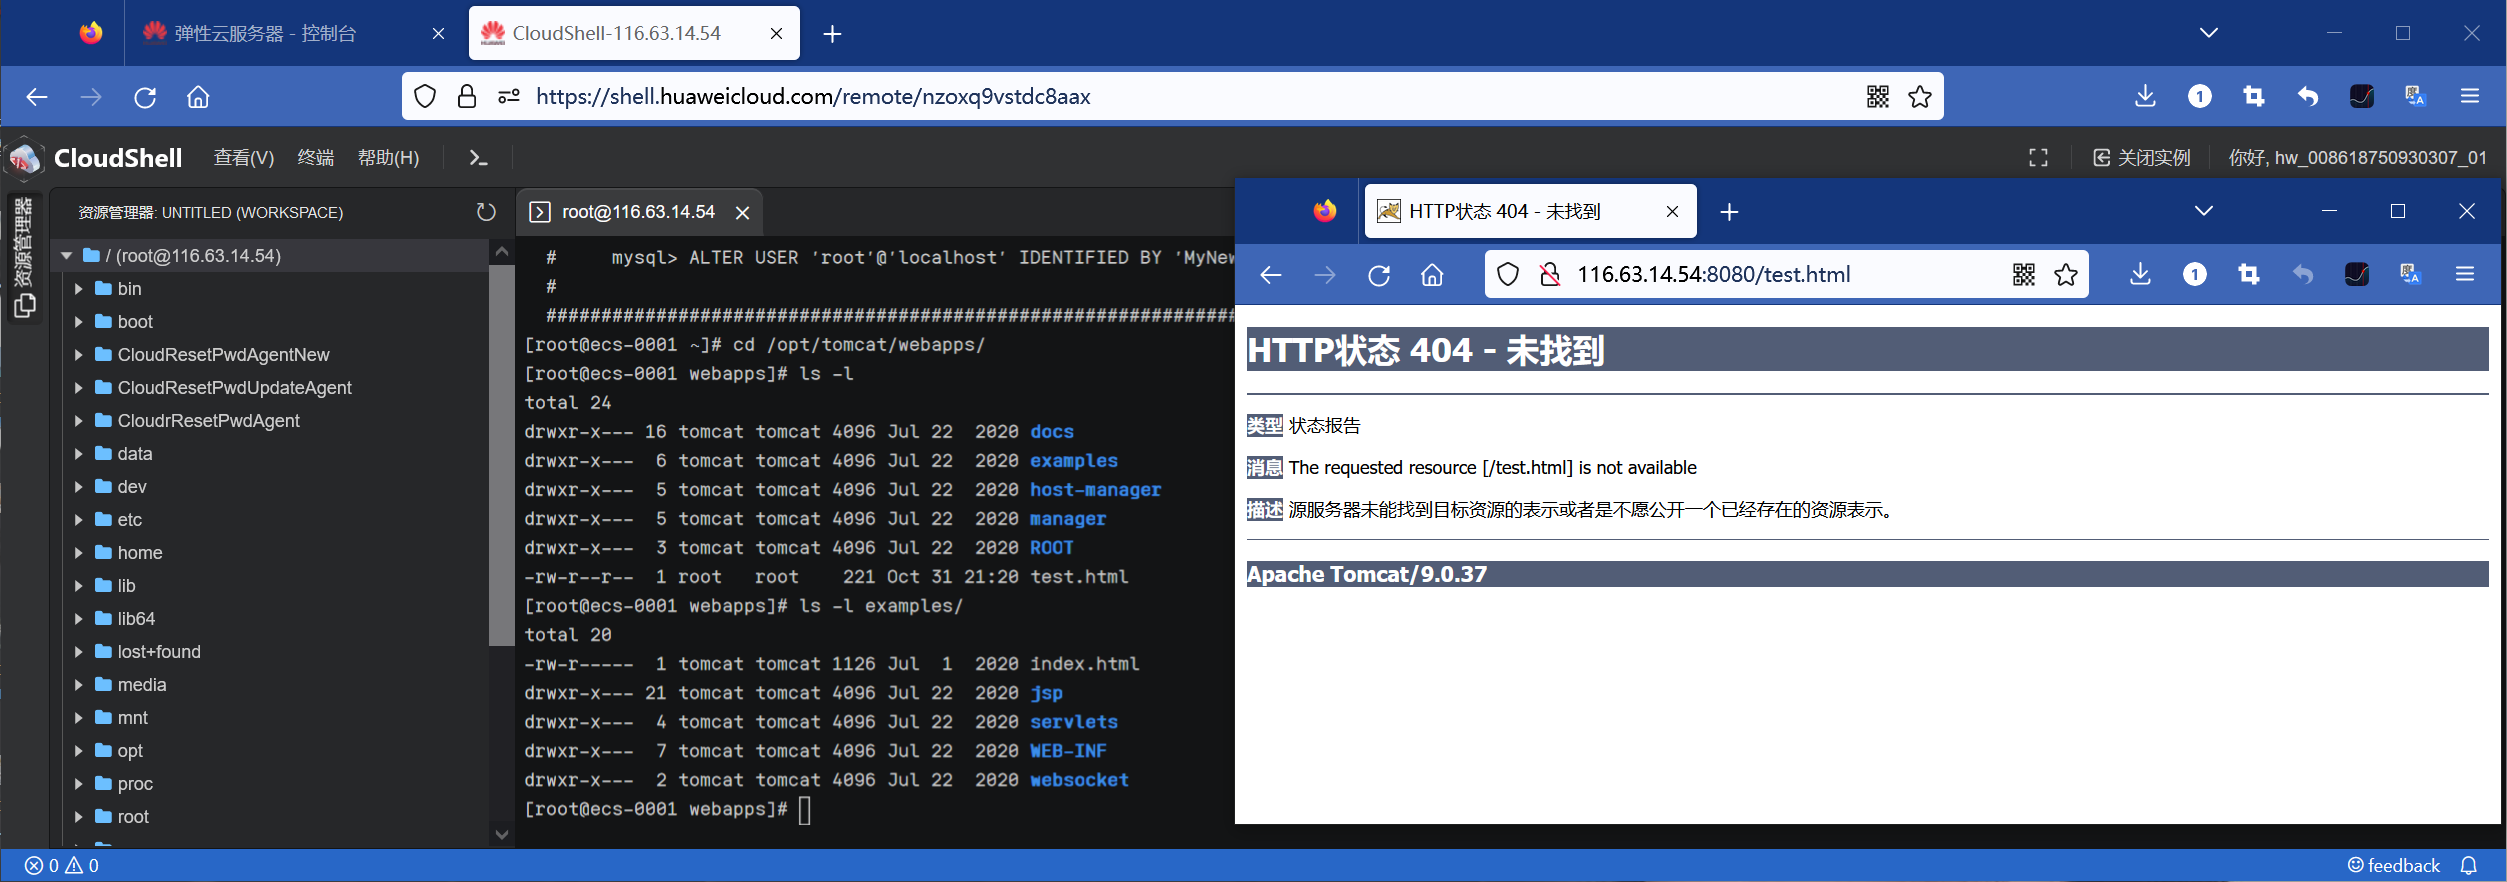Click the insecure connection lock for 116.63.14.54:8080

1549,274
